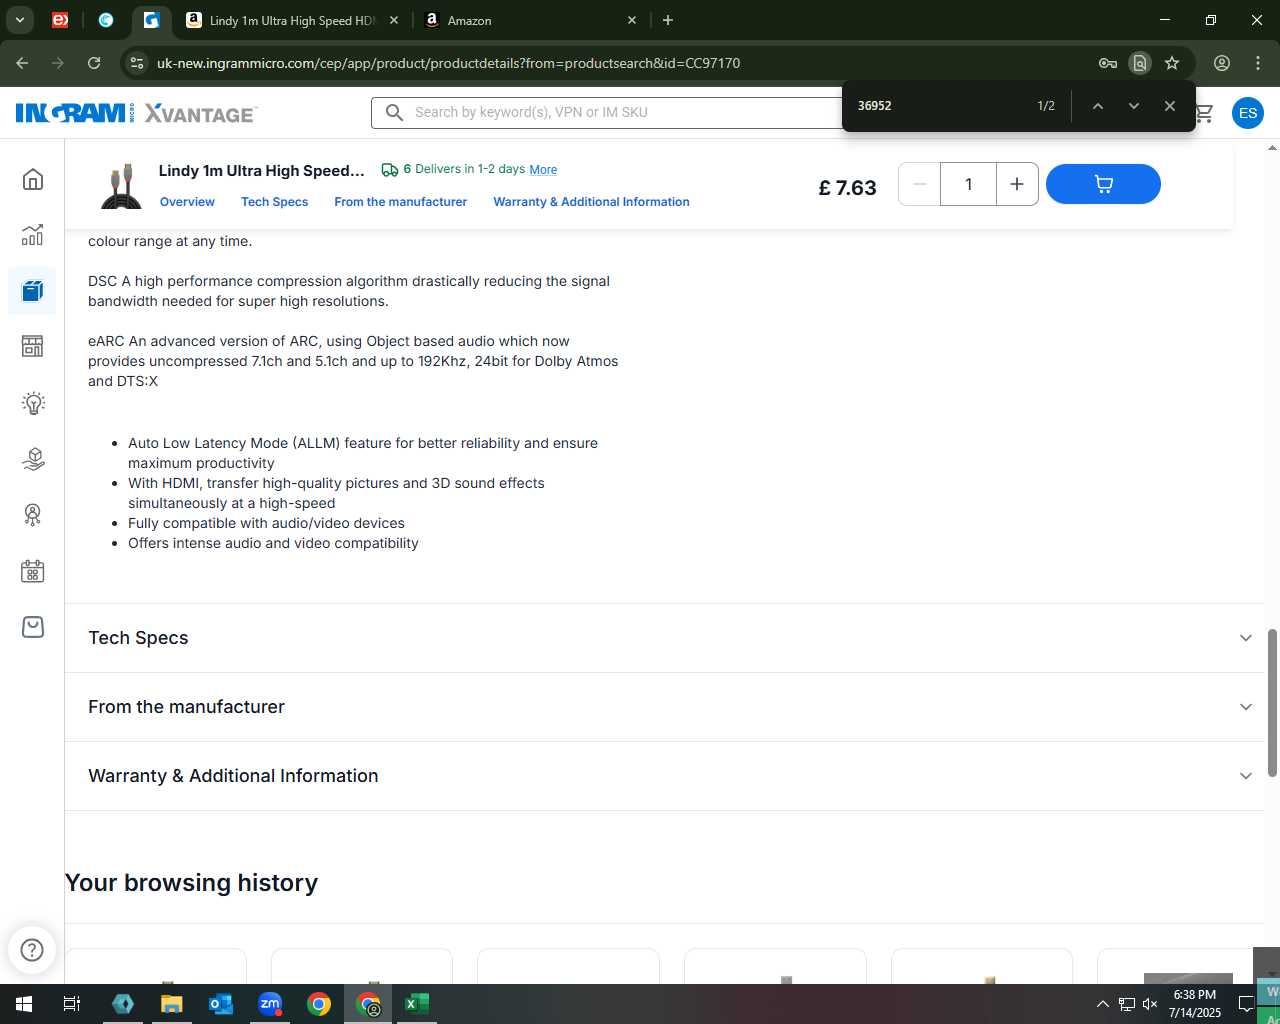This screenshot has height=1024, width=1280.
Task: Click the More delivery link
Action: (543, 170)
